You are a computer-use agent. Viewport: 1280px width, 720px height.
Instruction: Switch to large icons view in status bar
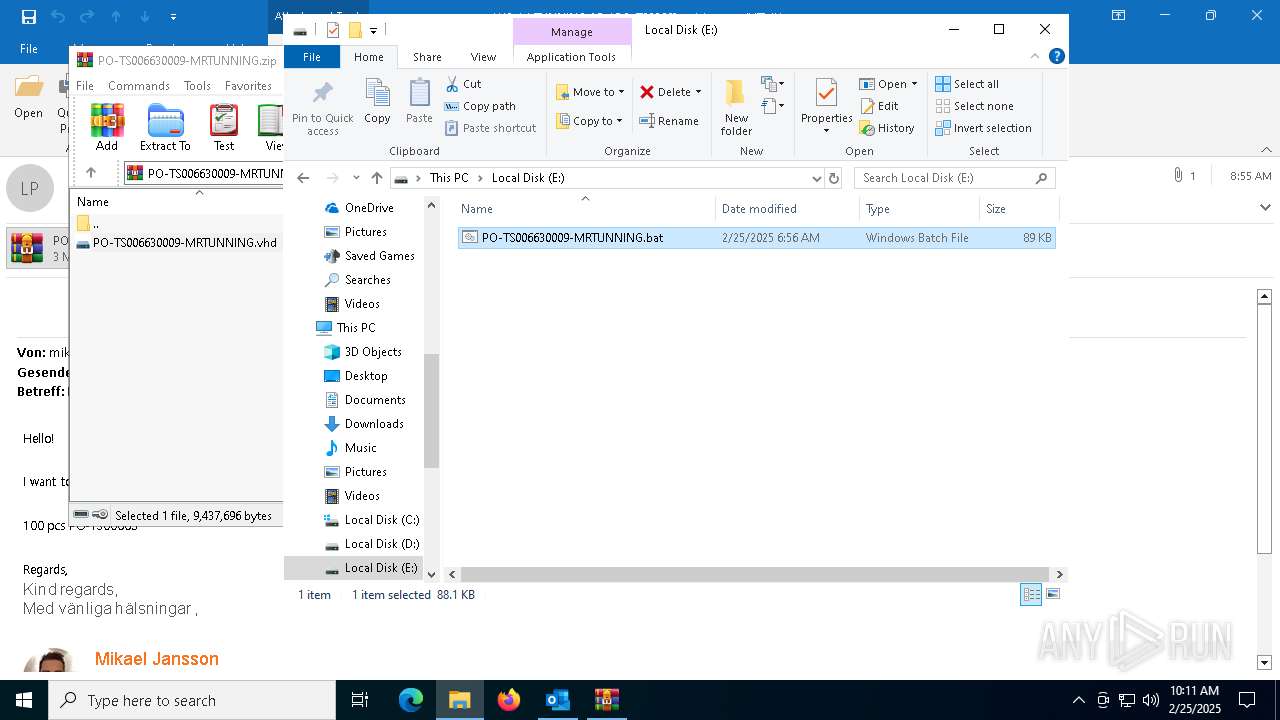[1052, 594]
